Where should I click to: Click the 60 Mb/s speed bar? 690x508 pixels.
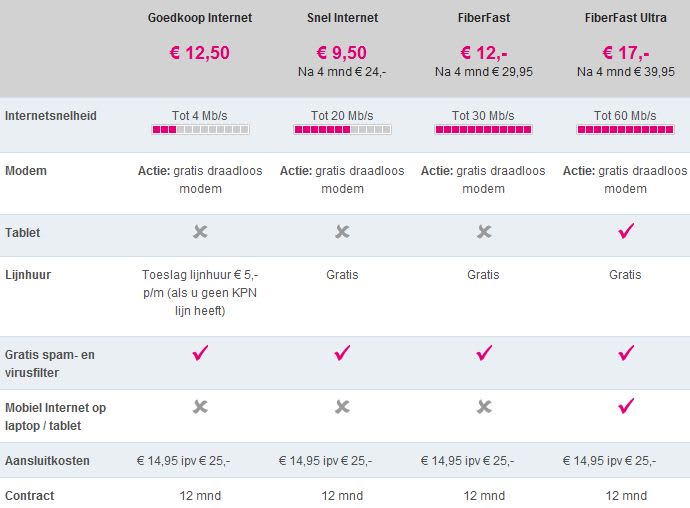[x=627, y=130]
